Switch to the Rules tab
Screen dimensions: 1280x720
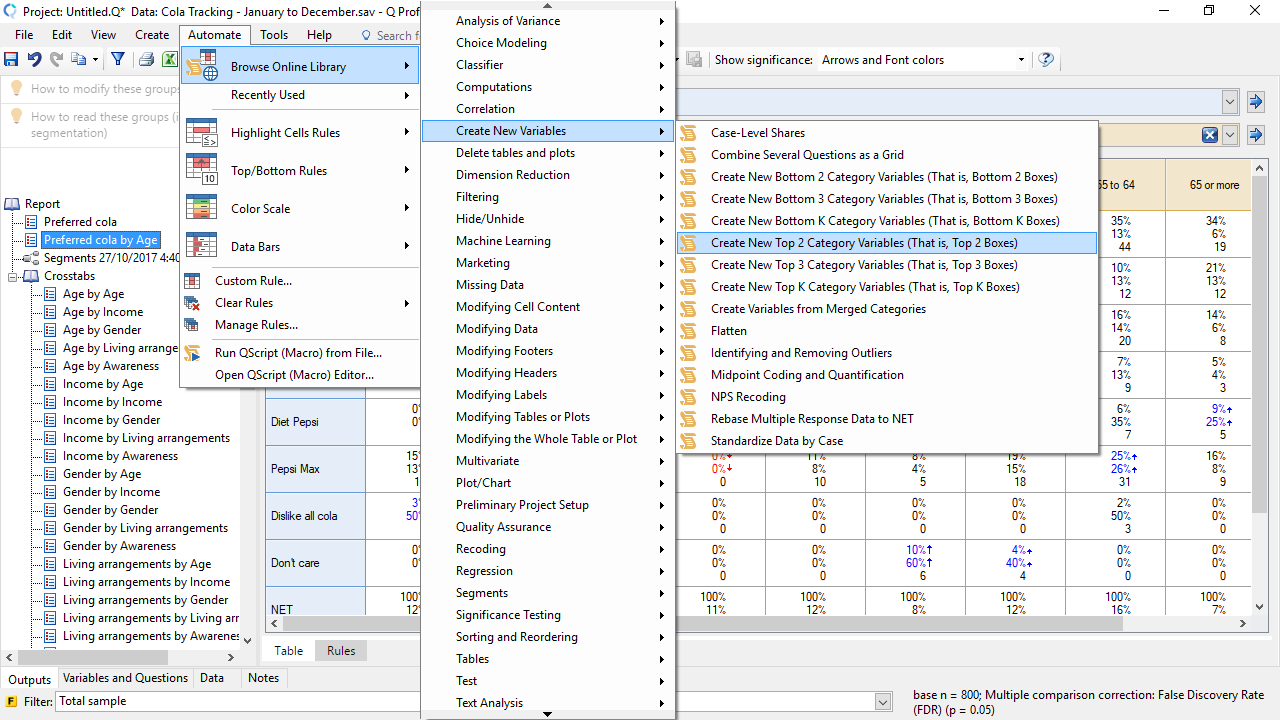(341, 650)
